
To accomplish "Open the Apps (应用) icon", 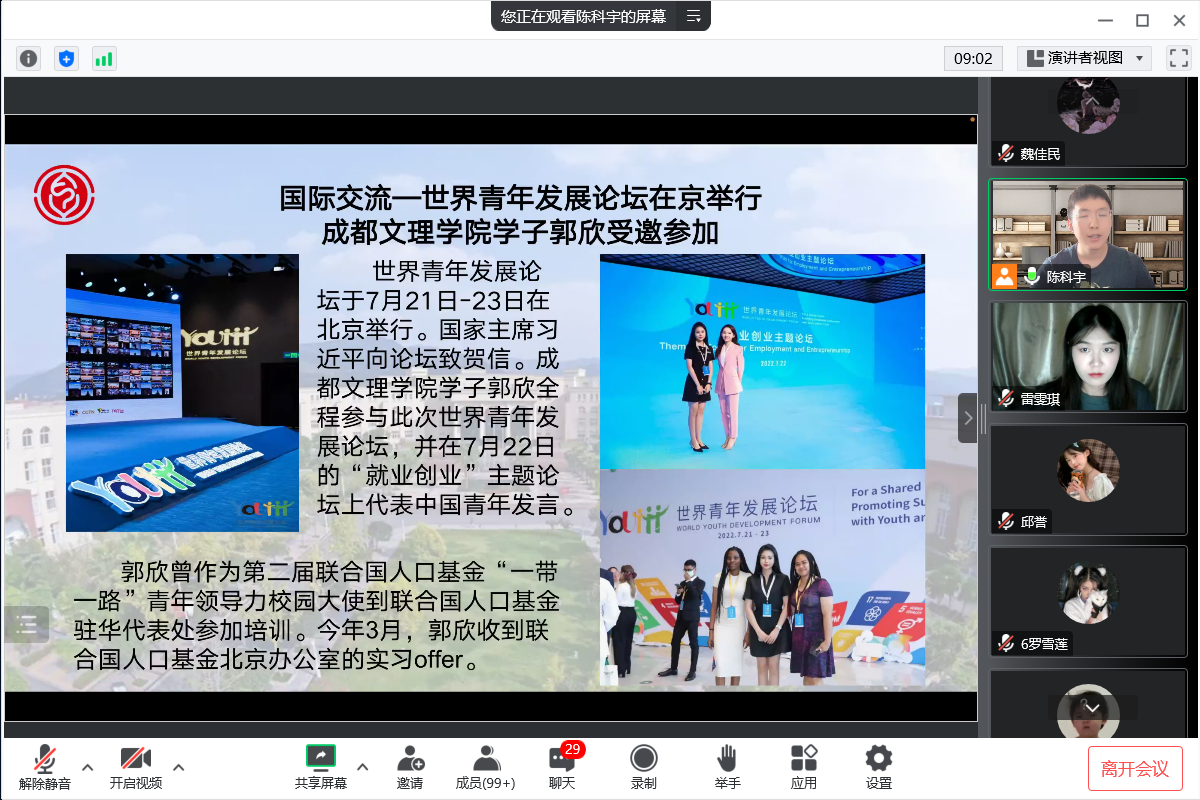I will 804,767.
